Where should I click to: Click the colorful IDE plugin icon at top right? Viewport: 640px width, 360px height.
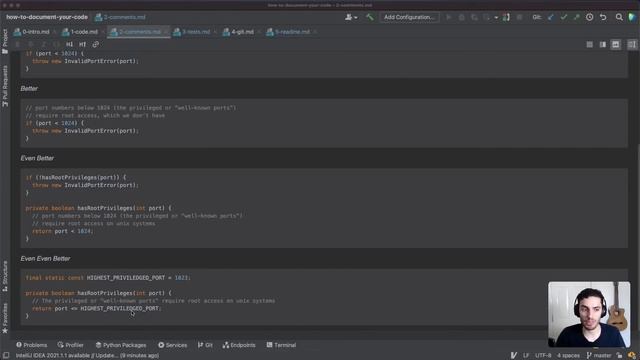click(632, 17)
